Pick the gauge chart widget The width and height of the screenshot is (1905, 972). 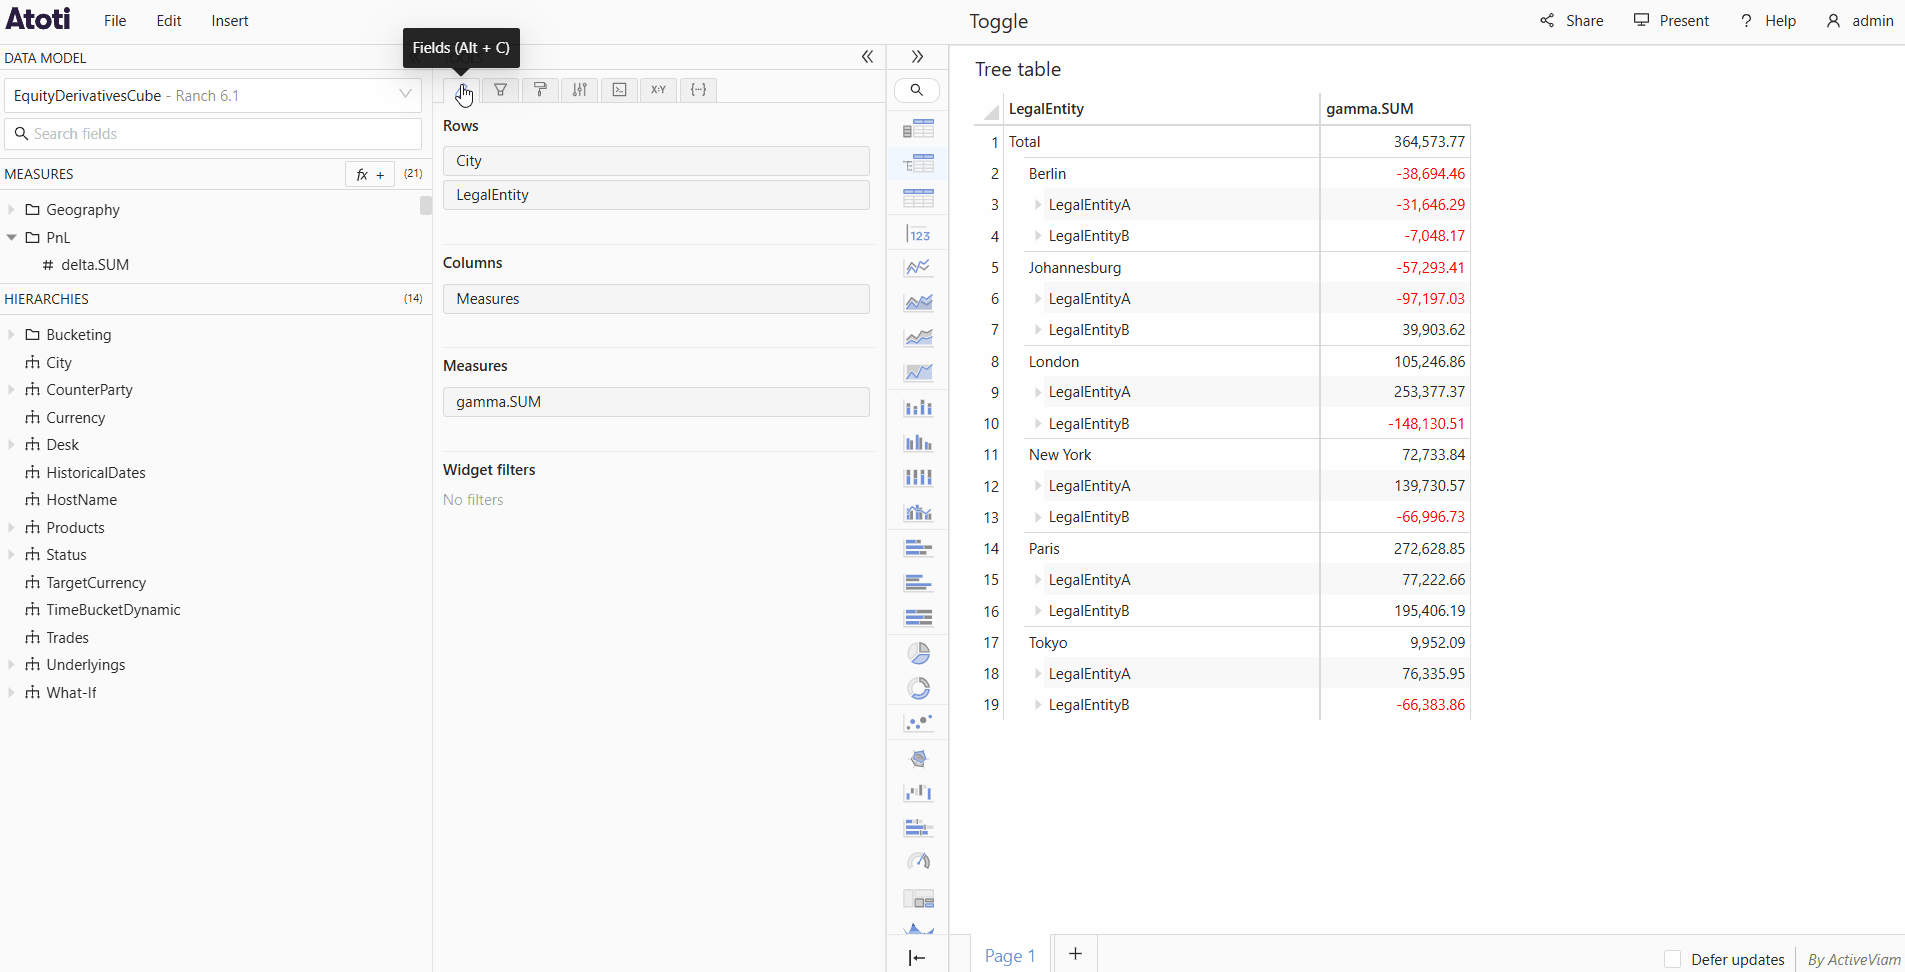click(x=918, y=861)
